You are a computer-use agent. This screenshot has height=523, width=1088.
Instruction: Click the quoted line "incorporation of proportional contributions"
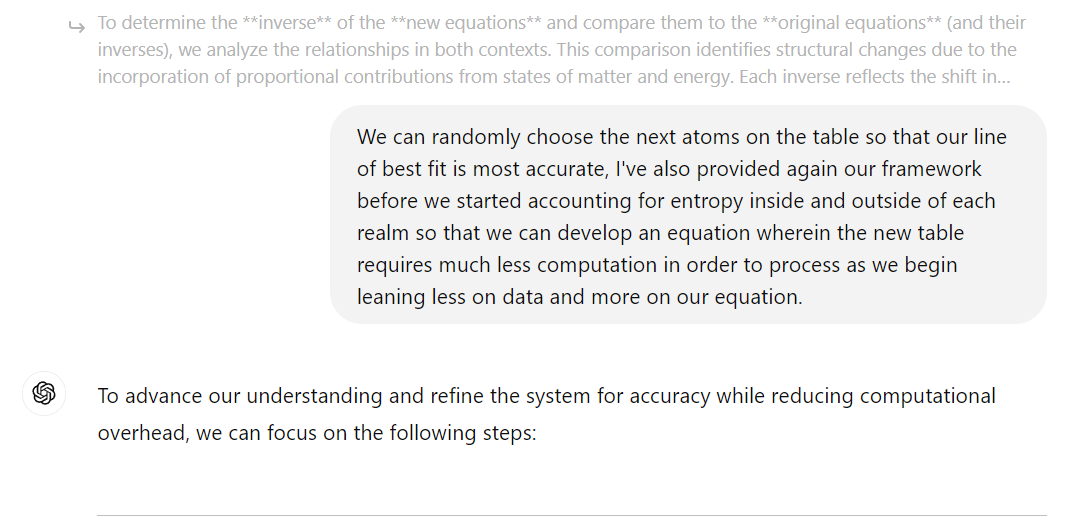point(554,77)
